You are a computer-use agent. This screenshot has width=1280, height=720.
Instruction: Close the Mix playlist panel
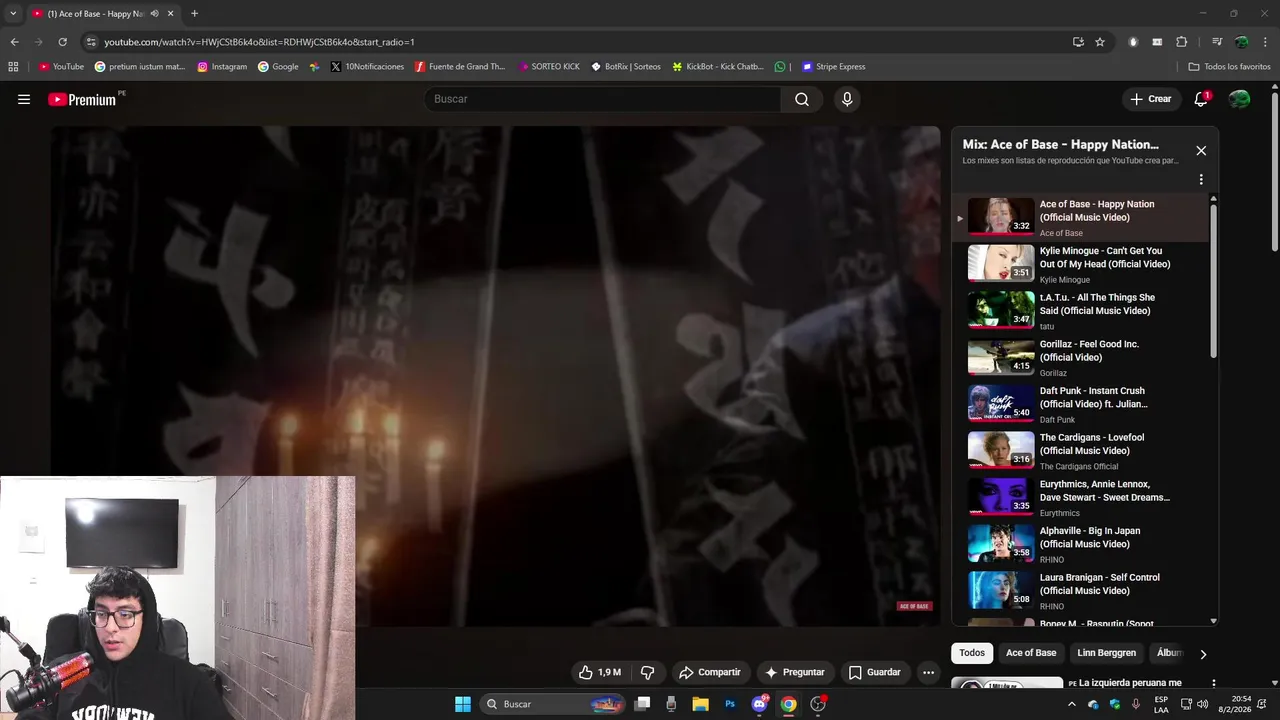point(1201,151)
